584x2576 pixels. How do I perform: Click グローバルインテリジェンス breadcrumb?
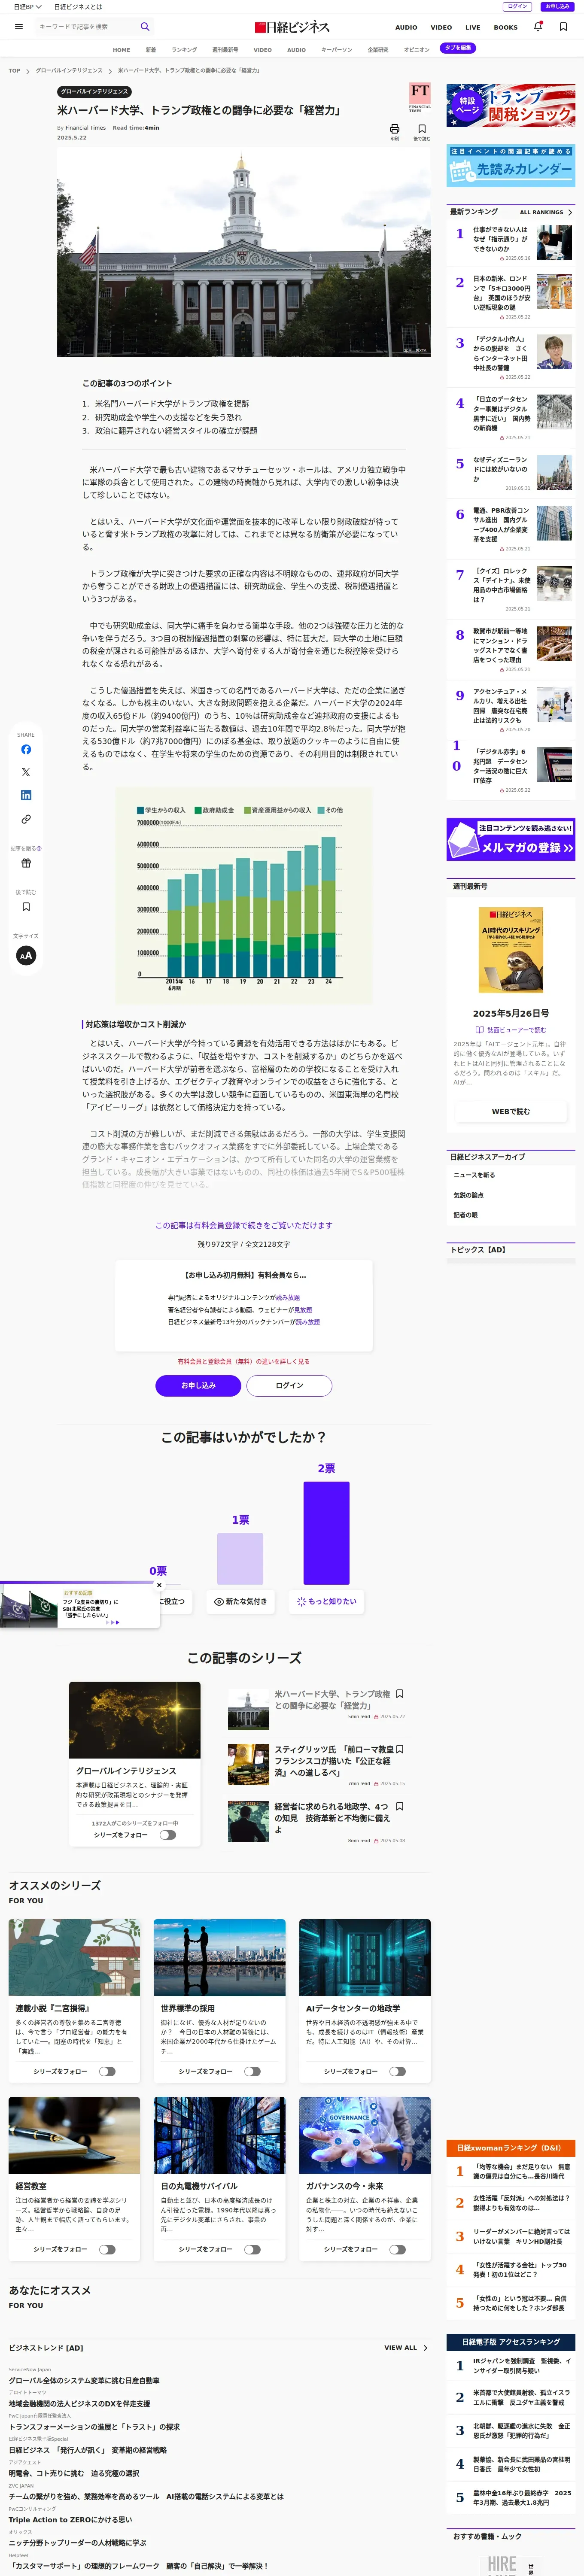pyautogui.click(x=69, y=71)
